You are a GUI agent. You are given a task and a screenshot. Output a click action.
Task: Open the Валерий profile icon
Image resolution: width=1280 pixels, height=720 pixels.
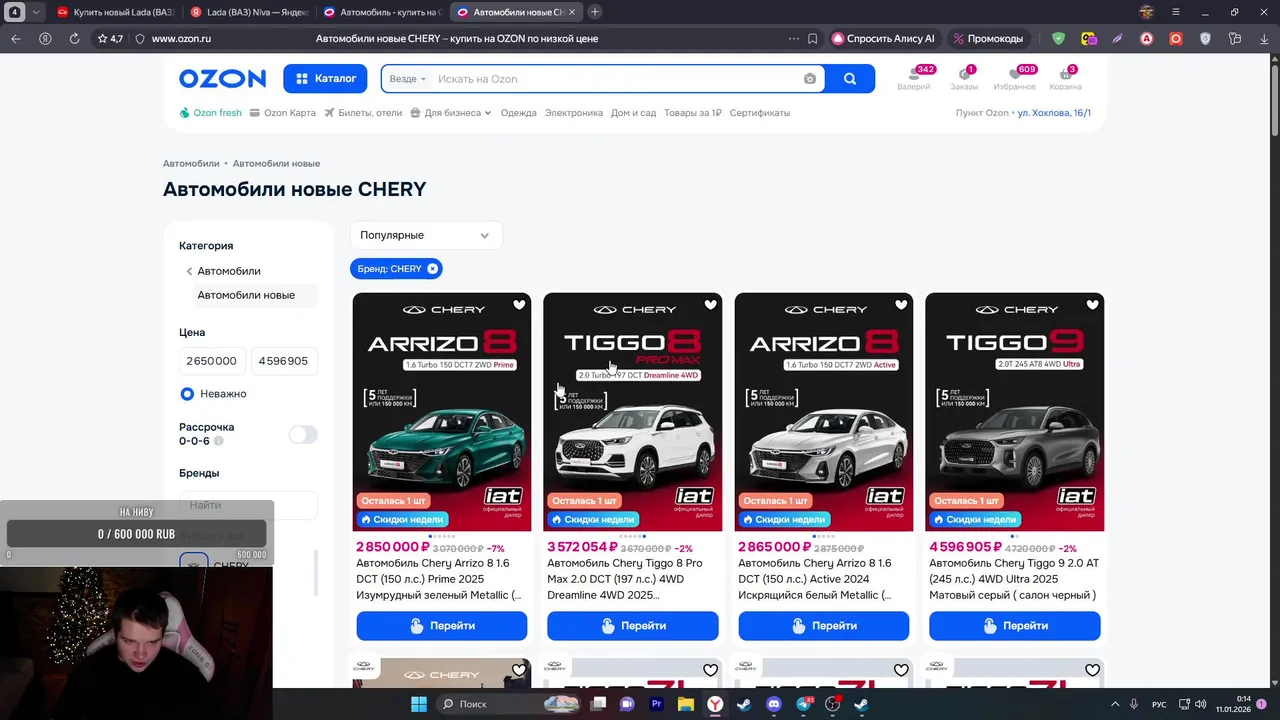coord(913,77)
